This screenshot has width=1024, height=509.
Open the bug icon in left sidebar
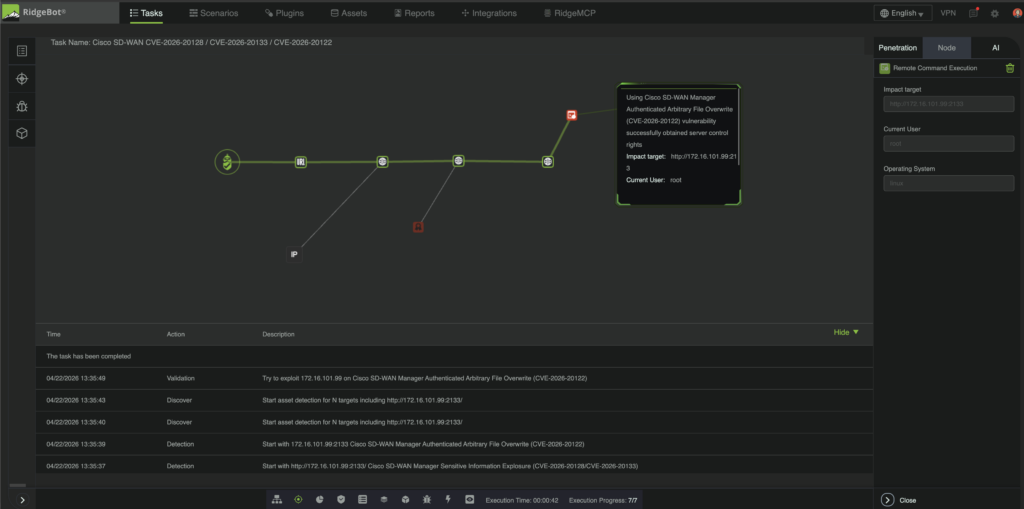click(x=22, y=105)
